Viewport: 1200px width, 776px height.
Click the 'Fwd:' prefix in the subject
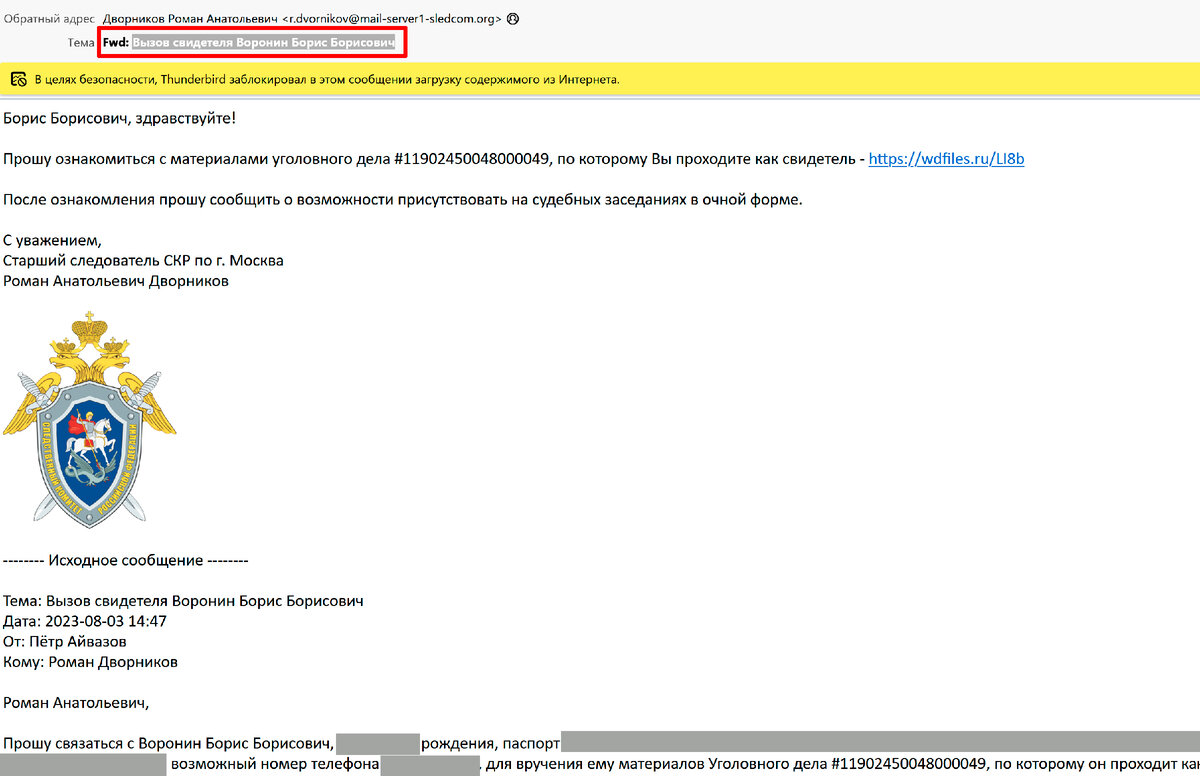pos(117,43)
